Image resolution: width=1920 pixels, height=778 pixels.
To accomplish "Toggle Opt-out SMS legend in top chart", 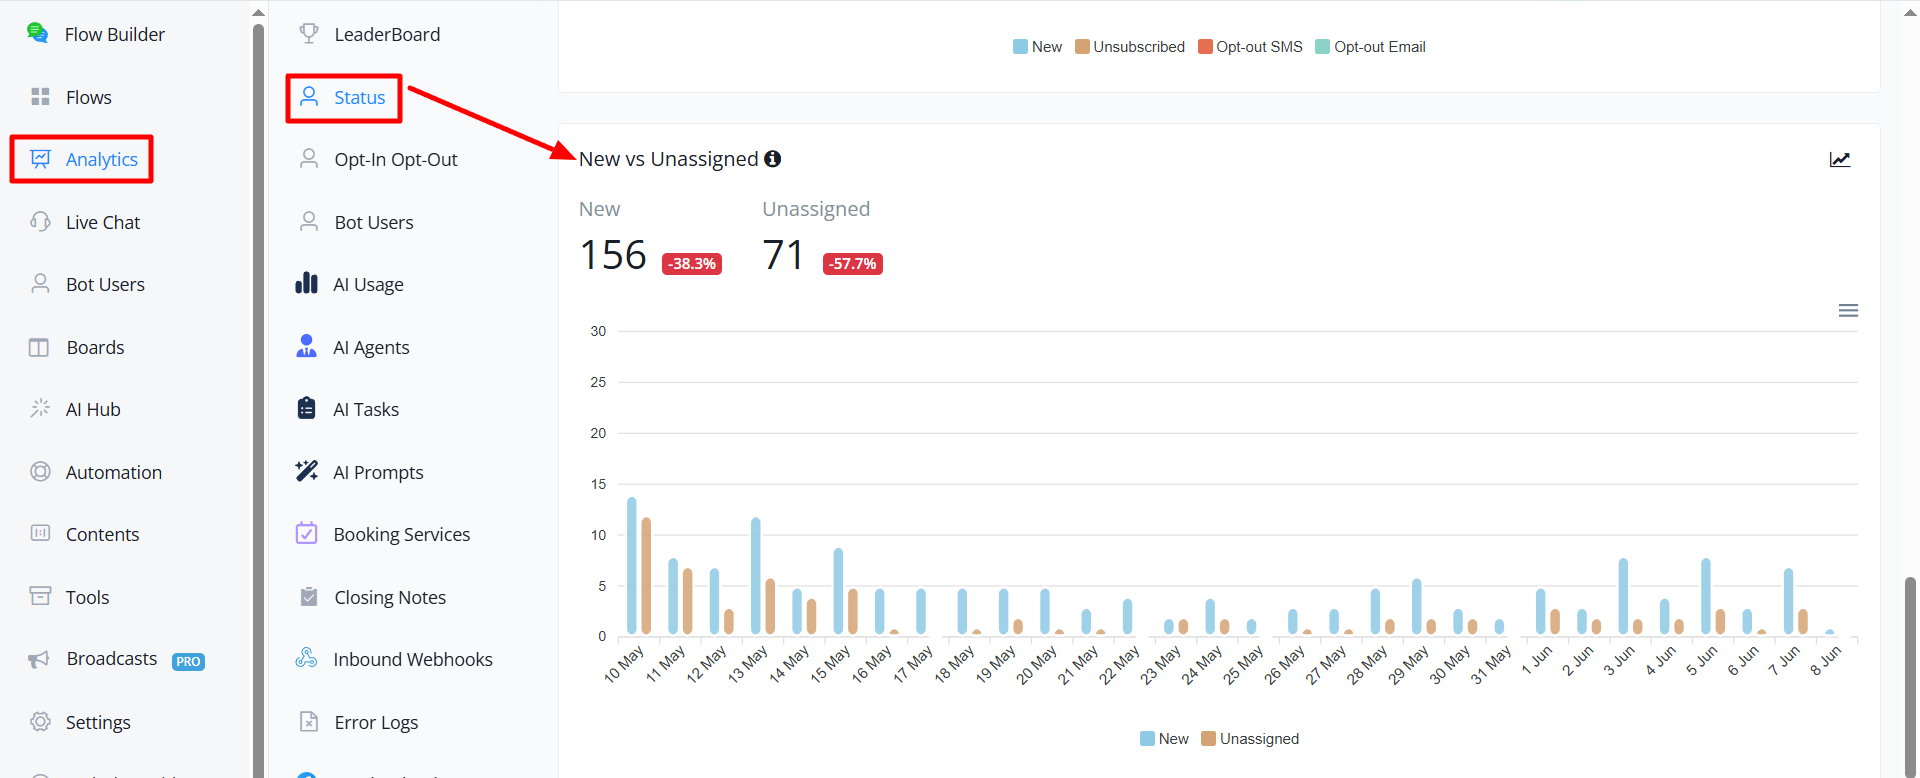I will point(1250,47).
